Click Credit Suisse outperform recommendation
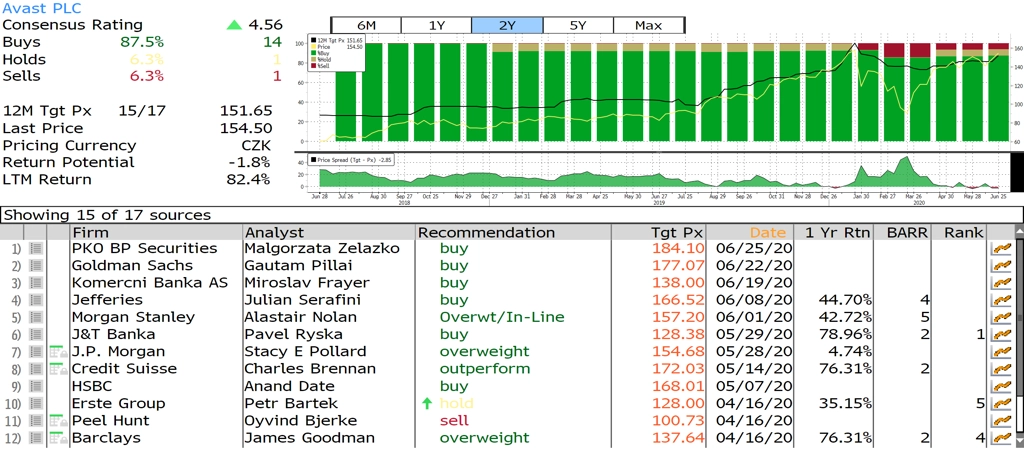The height and width of the screenshot is (451, 1024). click(485, 369)
